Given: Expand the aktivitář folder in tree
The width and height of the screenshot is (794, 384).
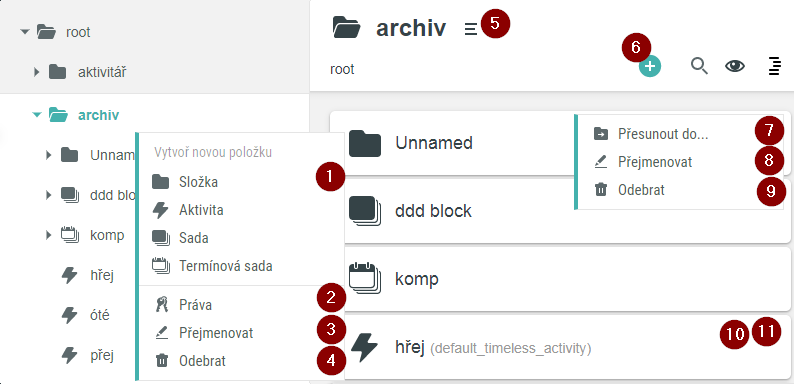Looking at the screenshot, I should point(36,72).
